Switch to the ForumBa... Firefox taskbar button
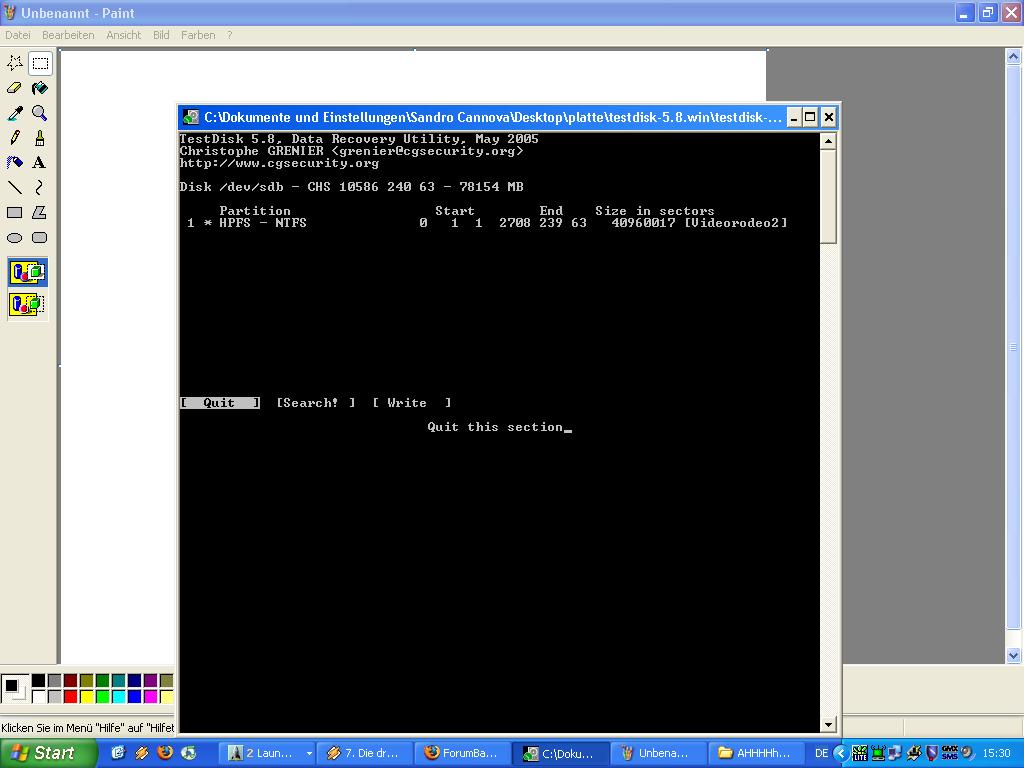 click(463, 754)
